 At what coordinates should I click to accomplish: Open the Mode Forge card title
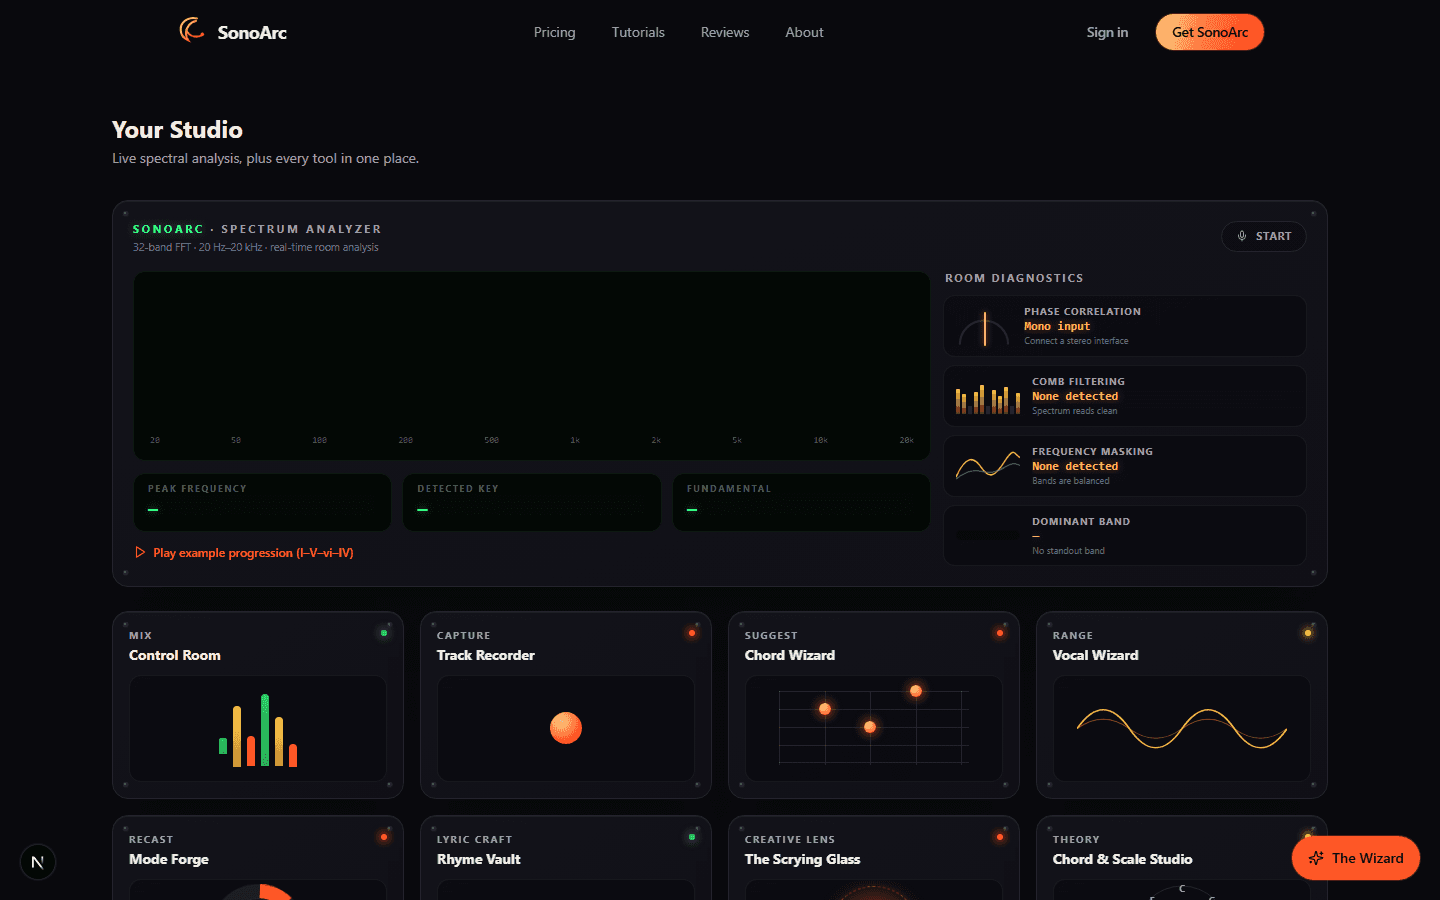click(x=169, y=859)
